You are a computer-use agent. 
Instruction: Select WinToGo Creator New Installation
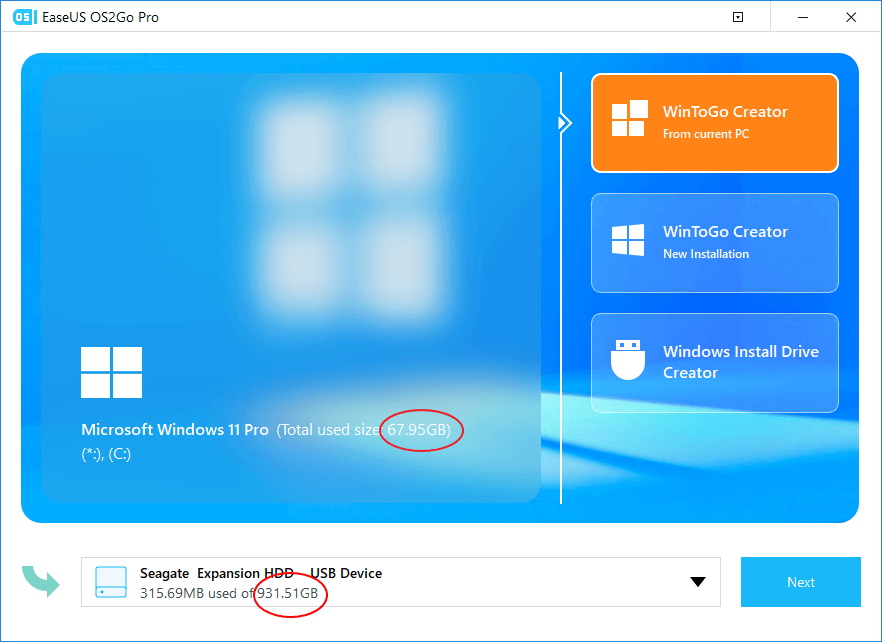coord(714,242)
